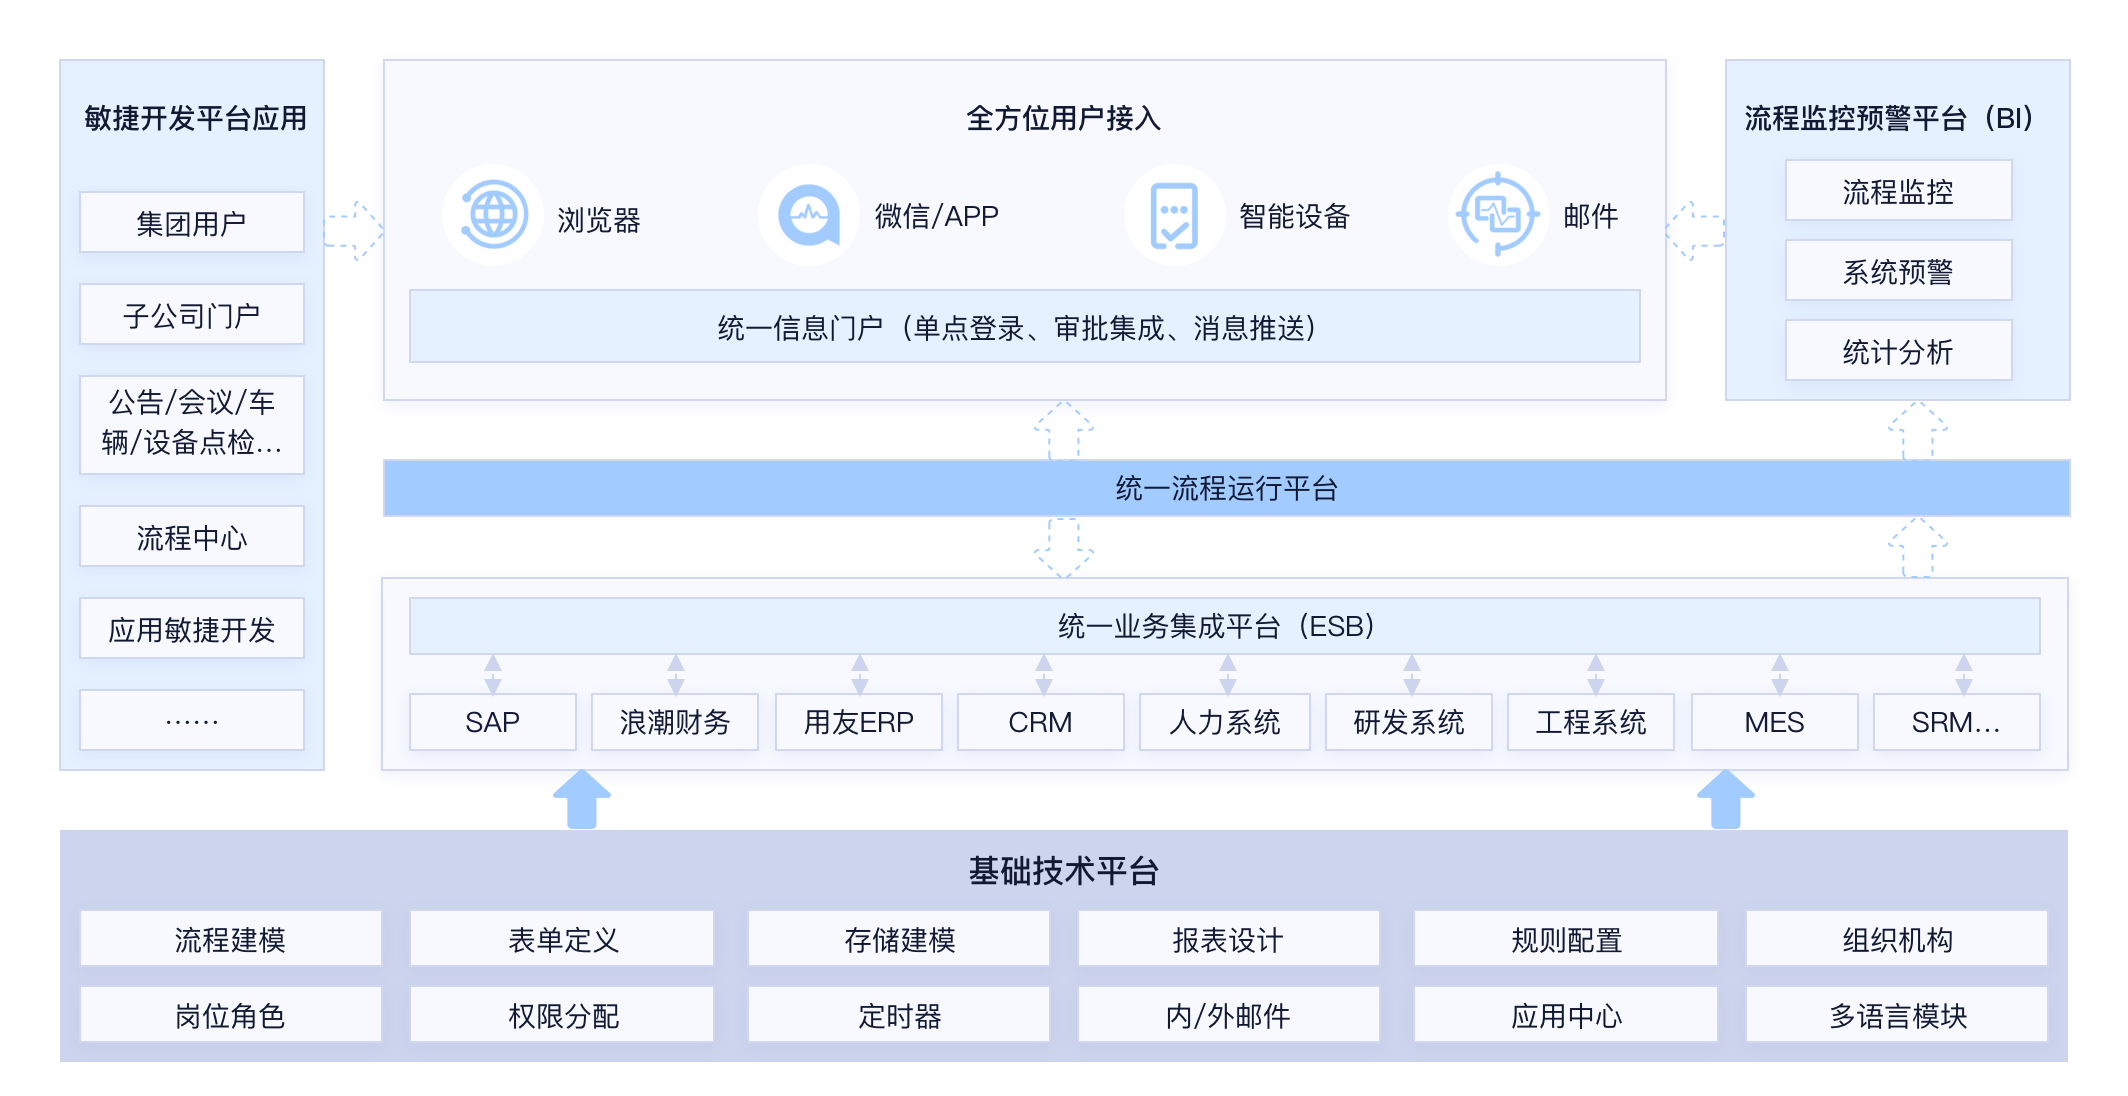Select the 研发系统 box
Viewport: 2128px width, 1096px height.
(1409, 722)
